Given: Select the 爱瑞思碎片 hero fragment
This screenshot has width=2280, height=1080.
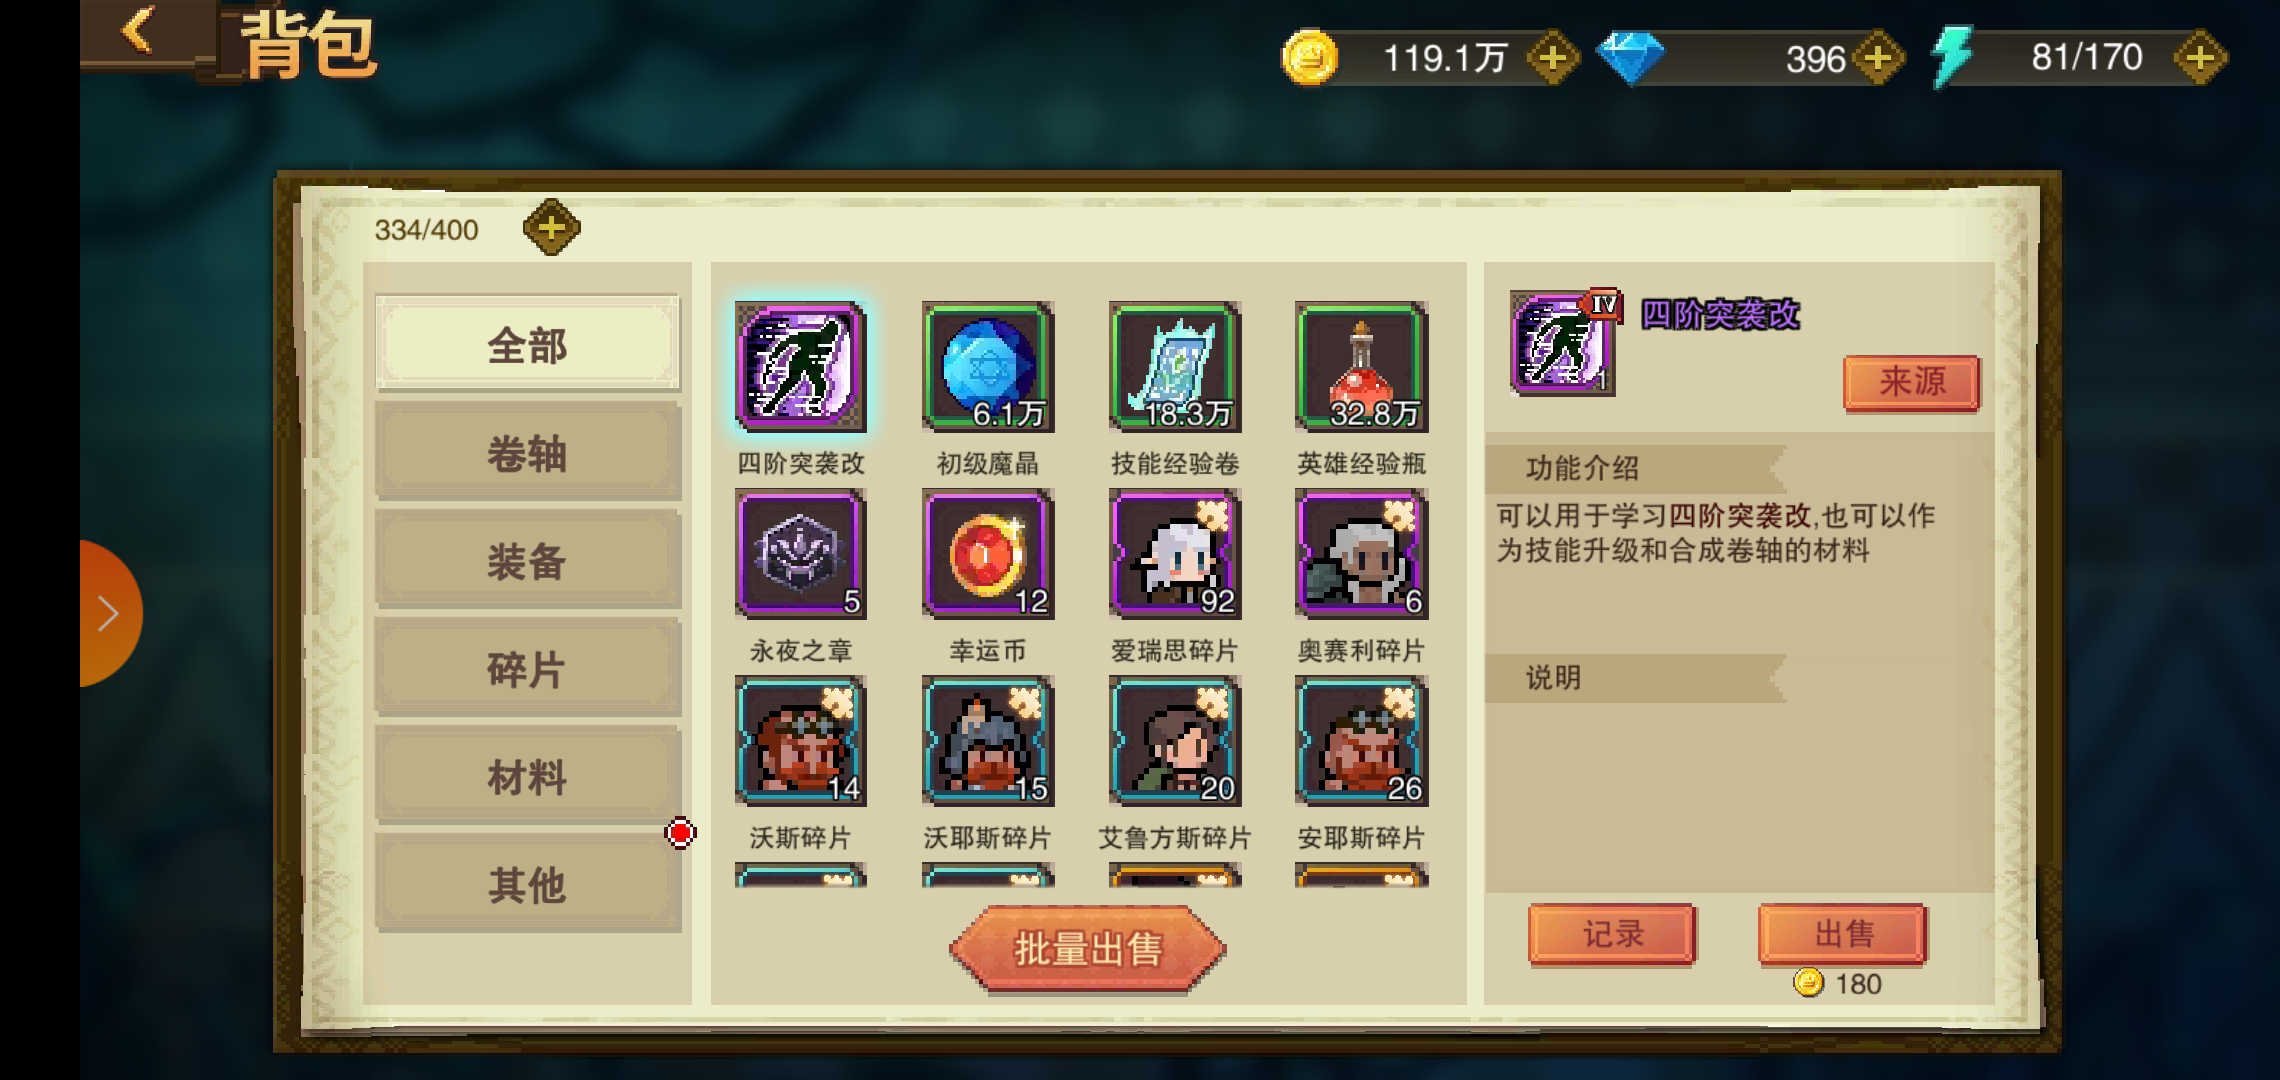Looking at the screenshot, I should coord(1175,554).
